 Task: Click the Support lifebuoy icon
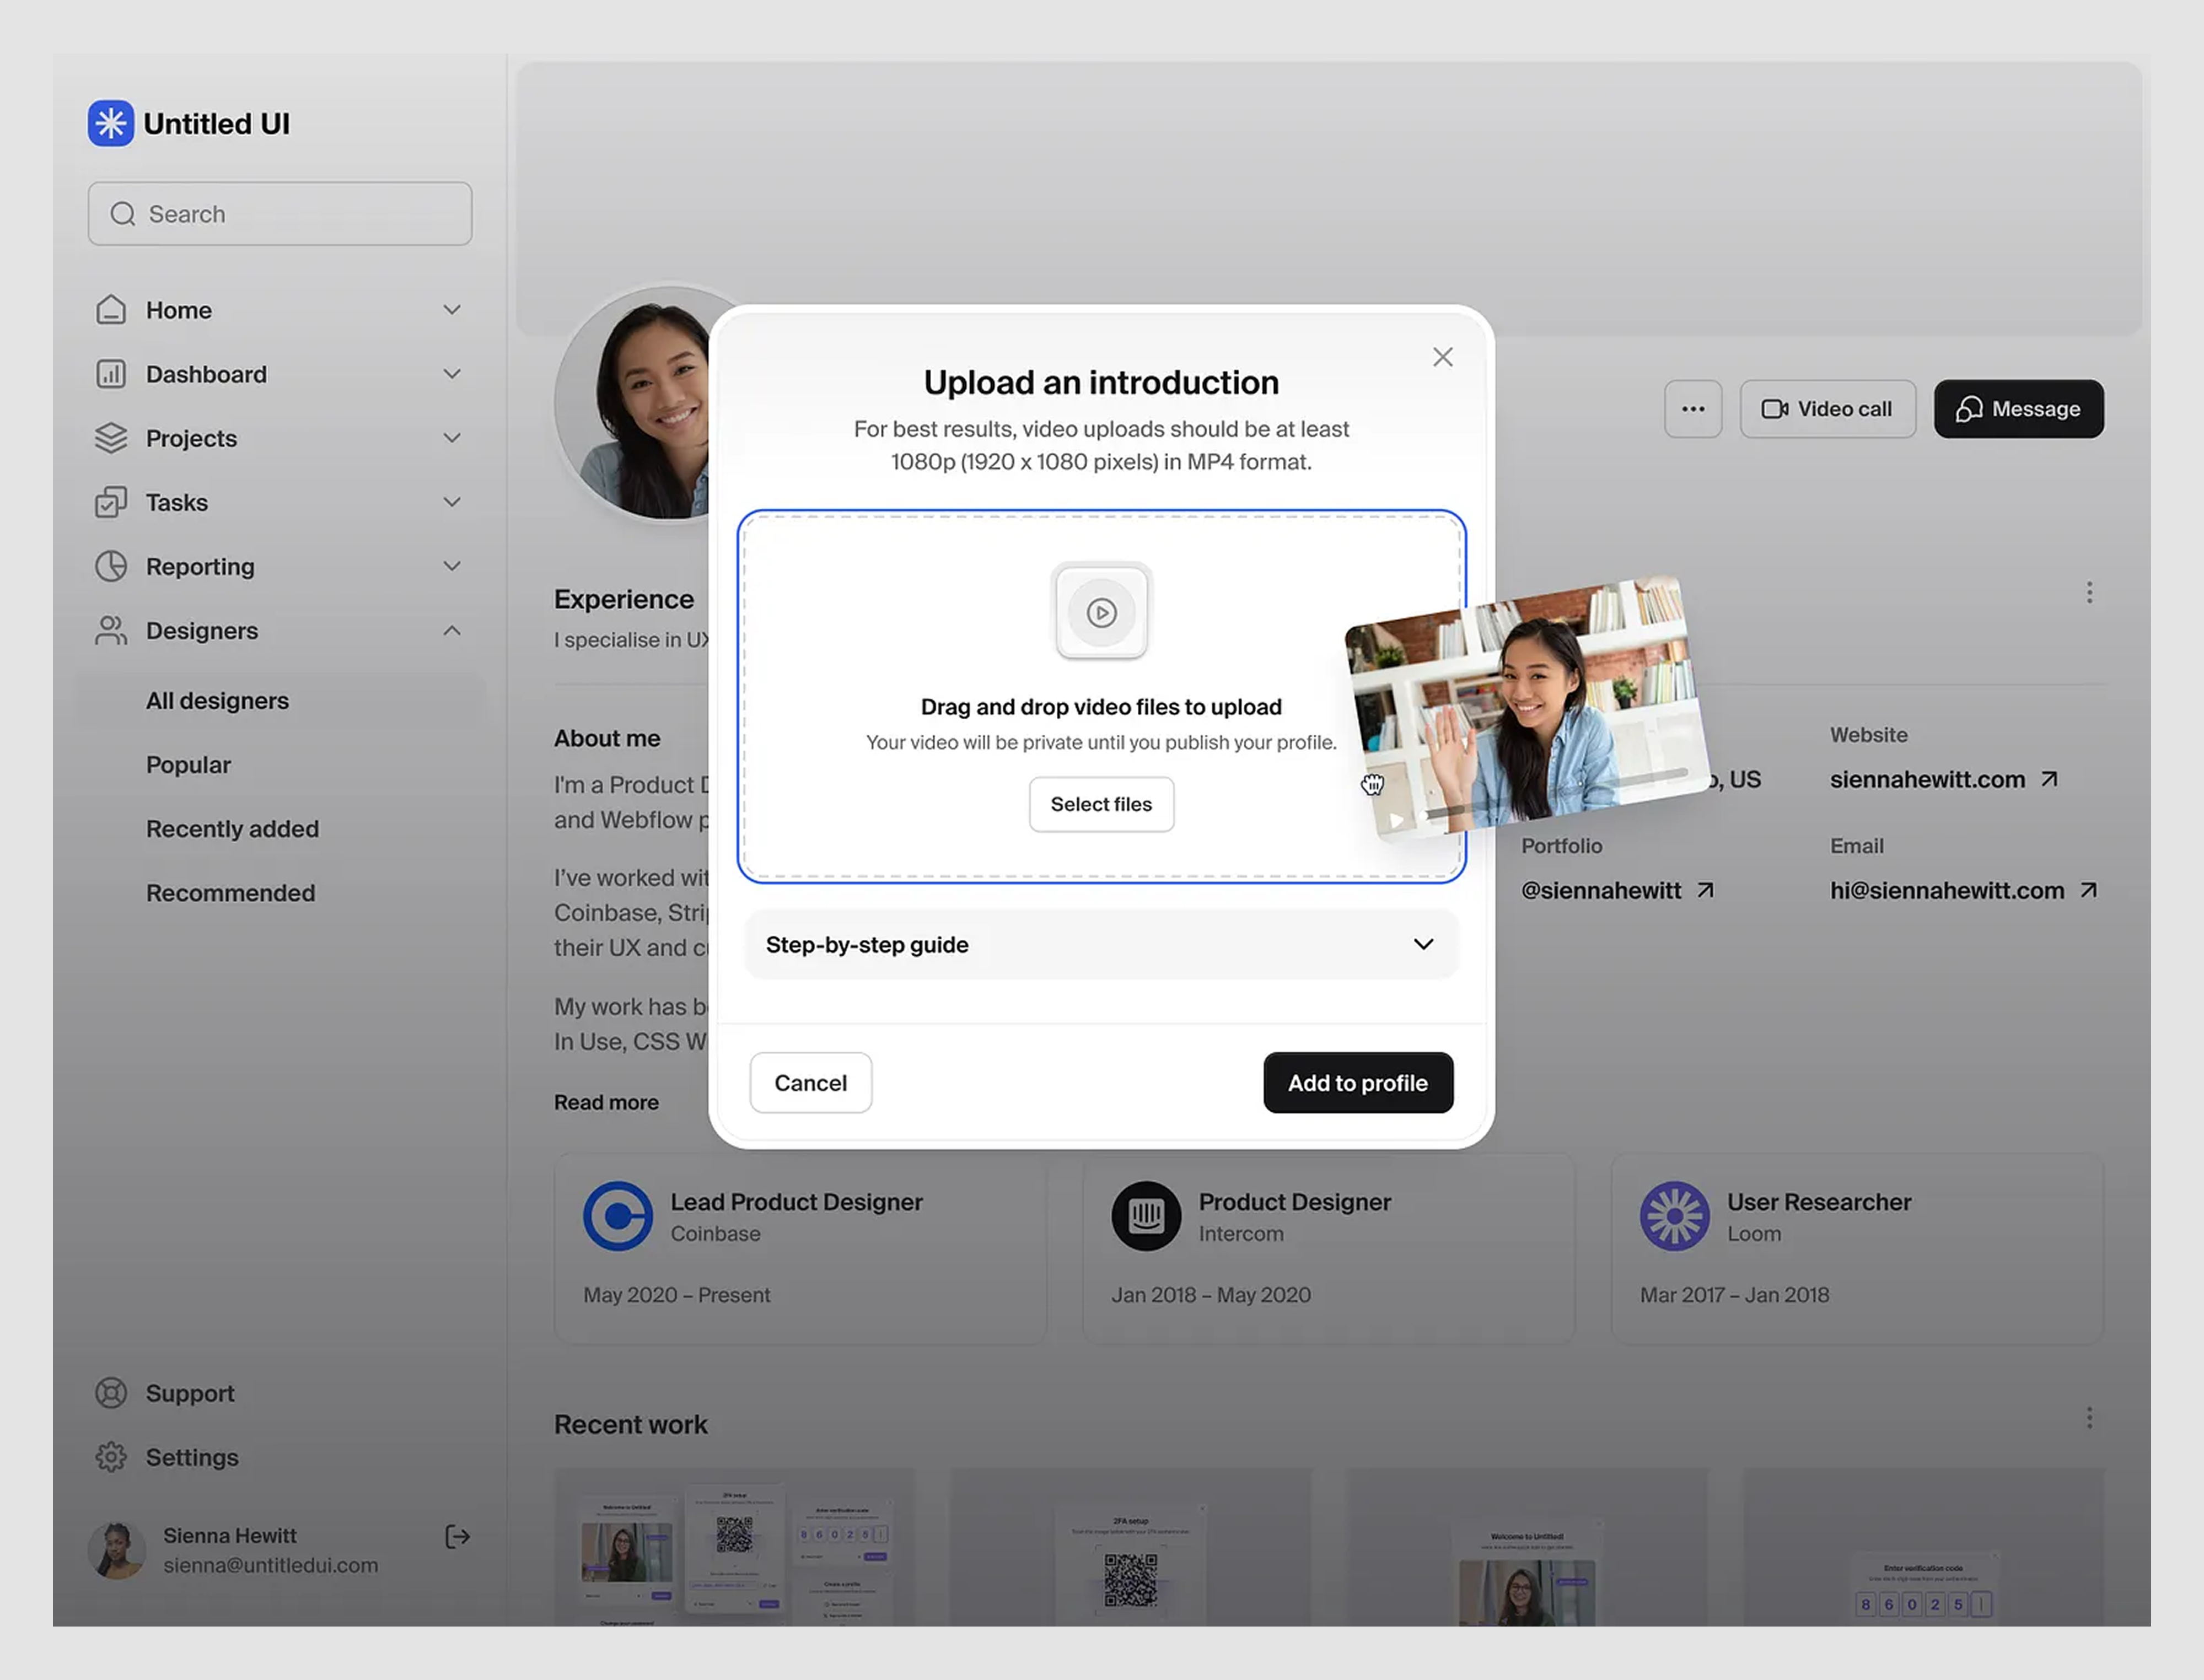tap(111, 1393)
